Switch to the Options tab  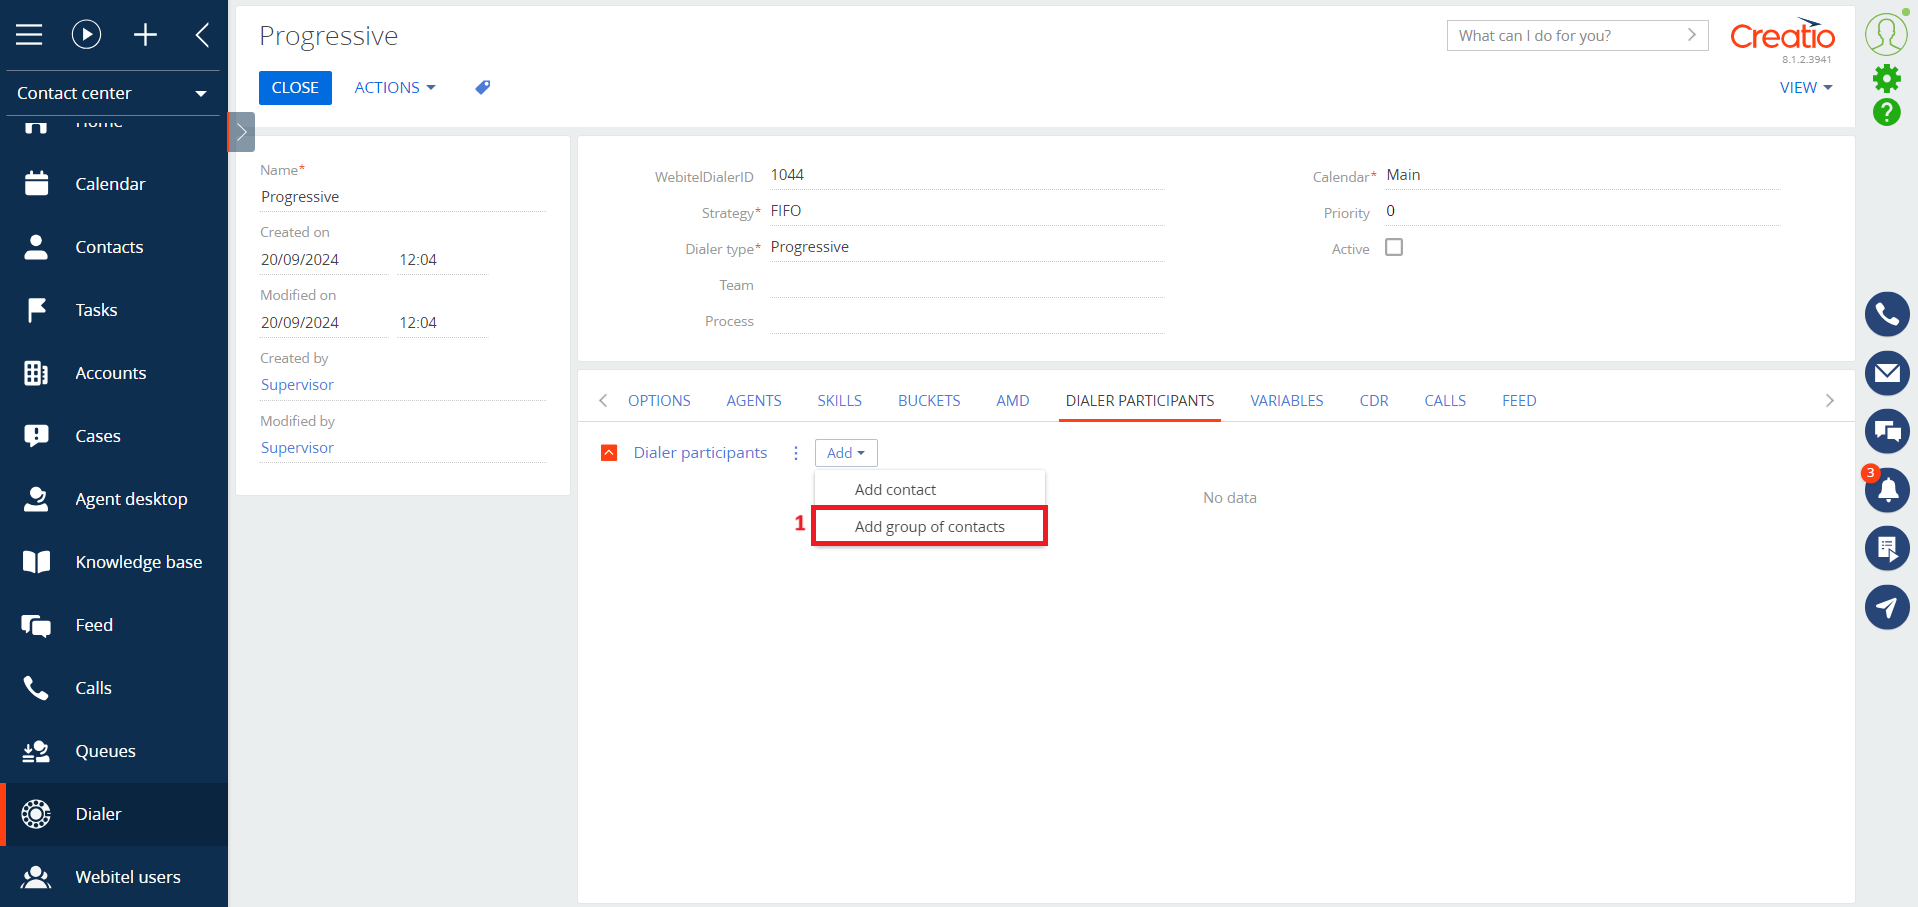coord(659,401)
